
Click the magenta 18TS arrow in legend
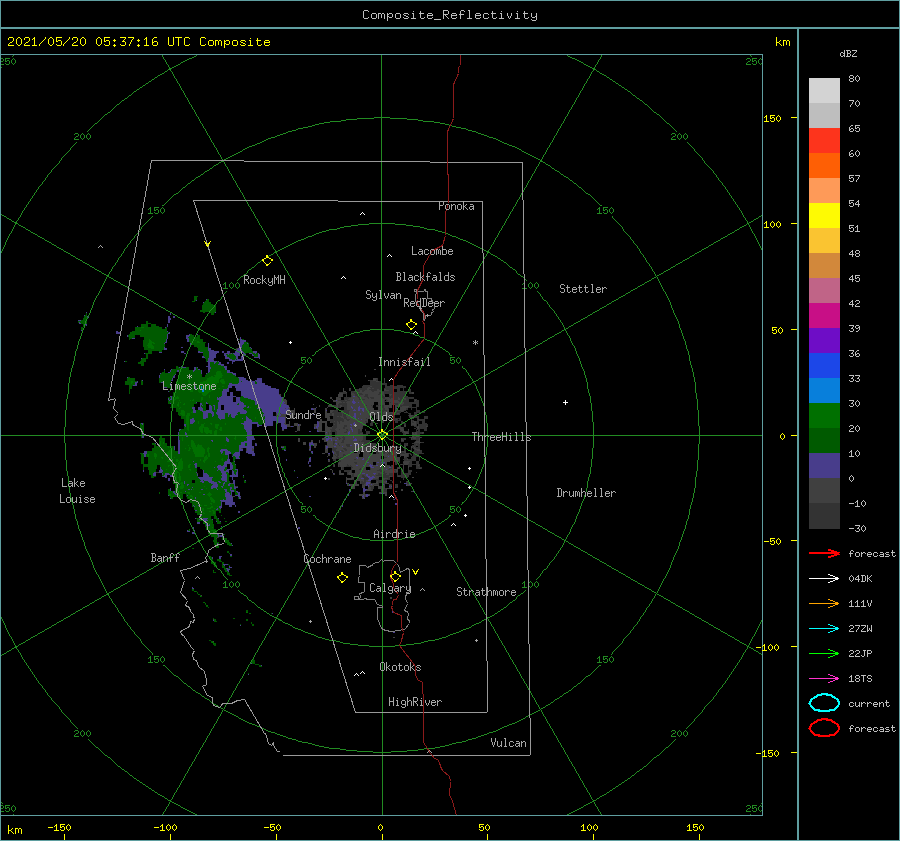point(824,679)
